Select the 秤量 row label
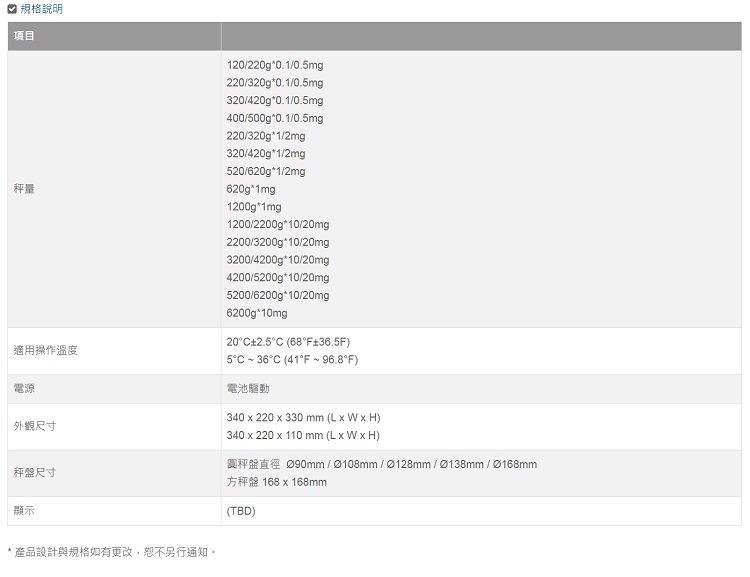750x577 pixels. pyautogui.click(x=24, y=189)
